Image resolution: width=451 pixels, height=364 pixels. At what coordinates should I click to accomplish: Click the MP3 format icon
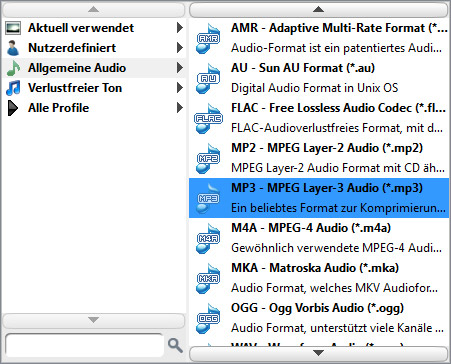click(208, 199)
